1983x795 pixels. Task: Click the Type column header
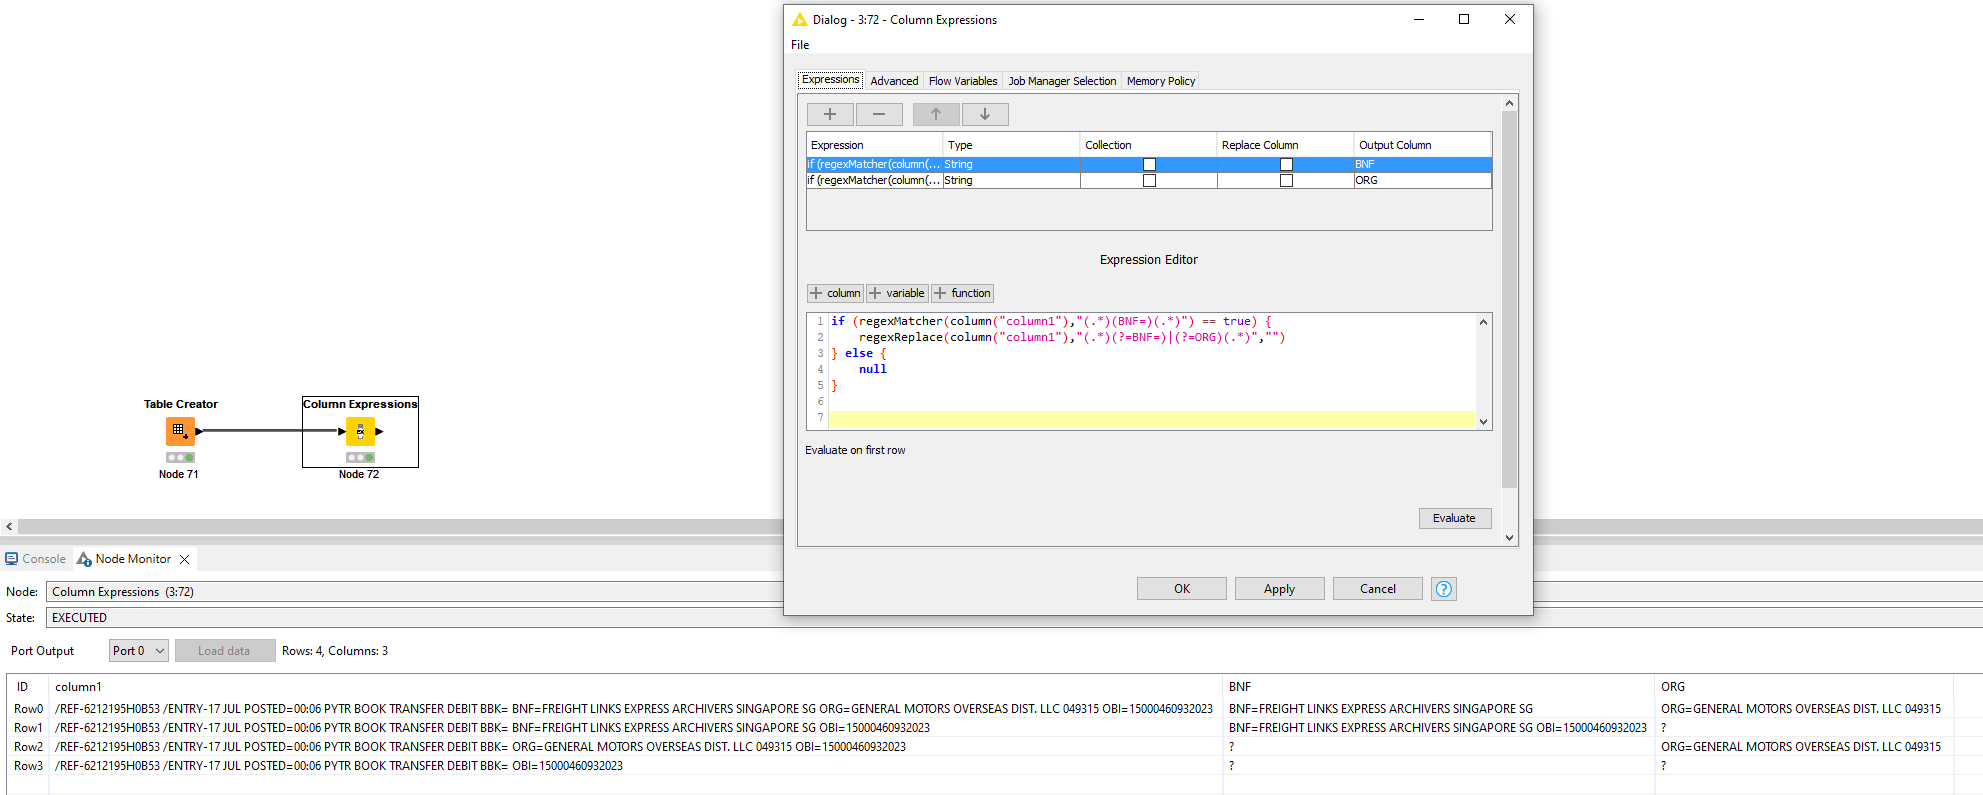(x=1012, y=145)
